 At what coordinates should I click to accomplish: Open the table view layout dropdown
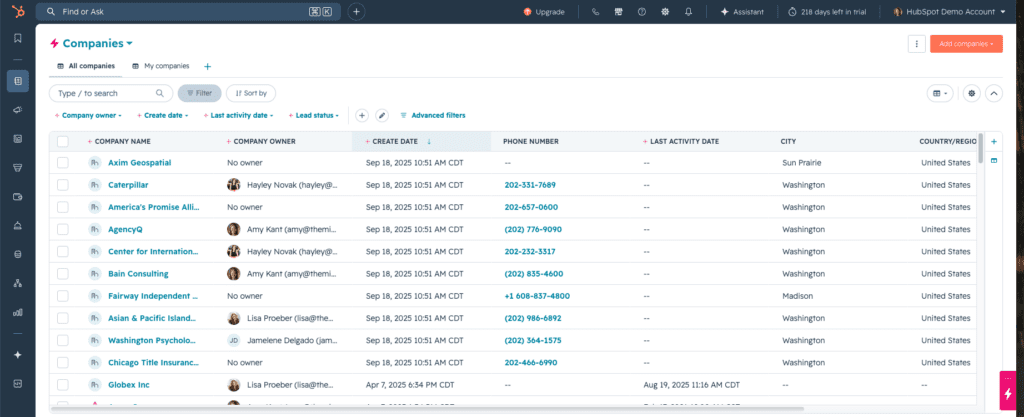tap(940, 93)
